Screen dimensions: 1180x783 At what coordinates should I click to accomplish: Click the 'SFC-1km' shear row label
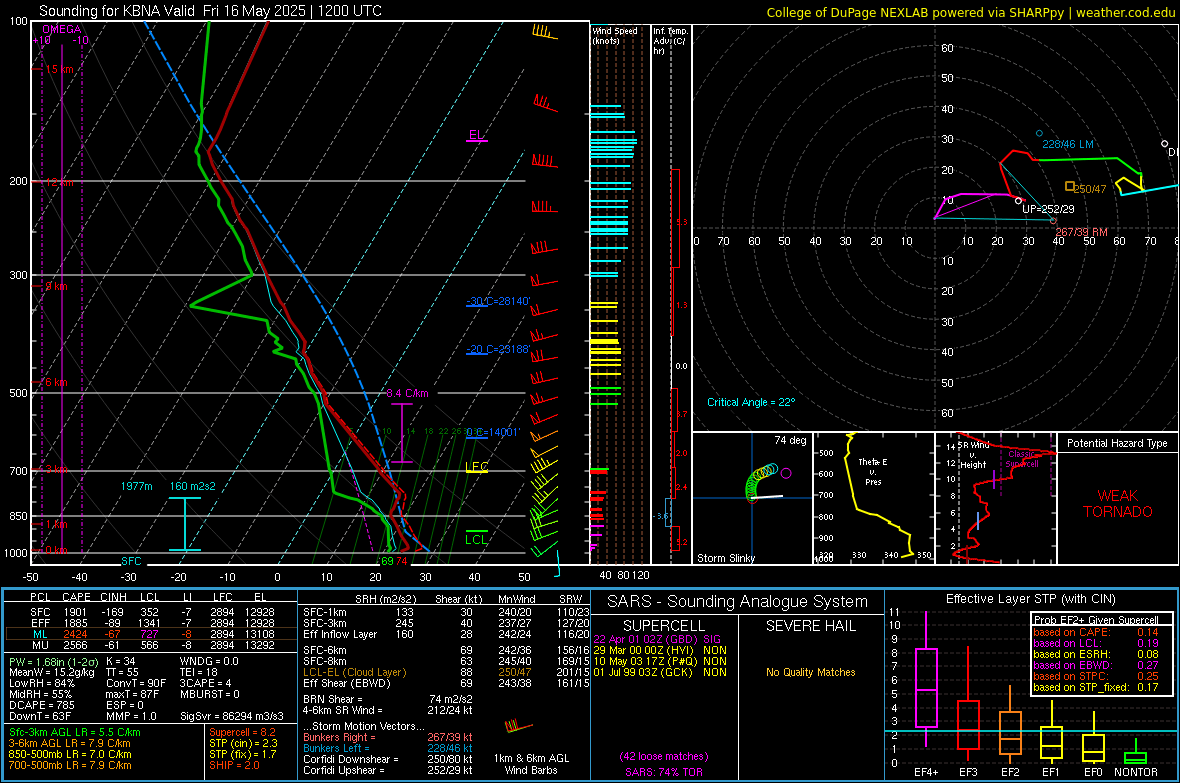(x=324, y=612)
